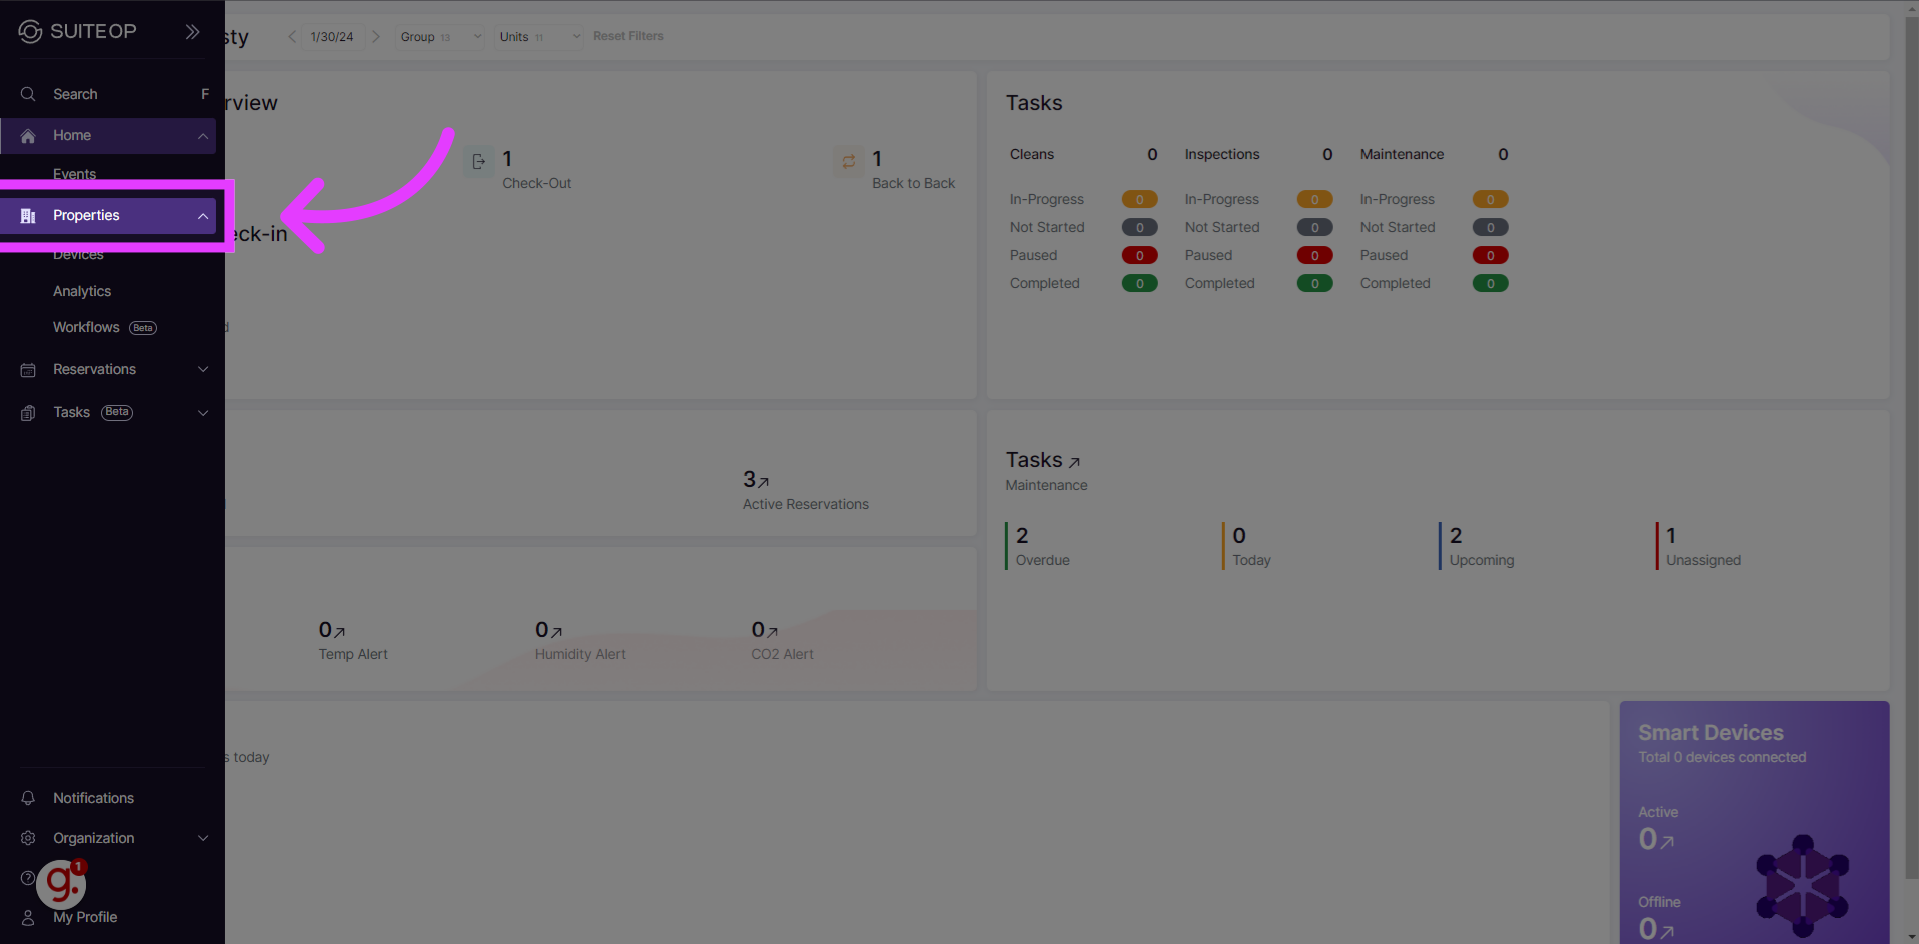
Task: Click the My Profile person icon
Action: tap(28, 917)
